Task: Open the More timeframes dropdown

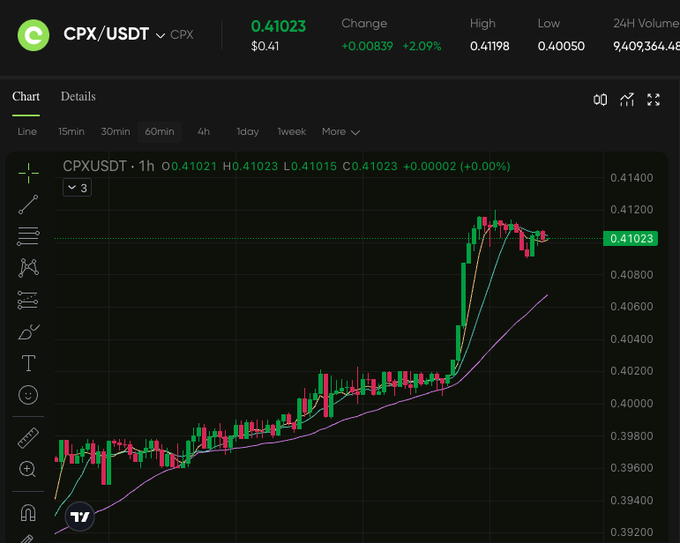Action: point(341,132)
